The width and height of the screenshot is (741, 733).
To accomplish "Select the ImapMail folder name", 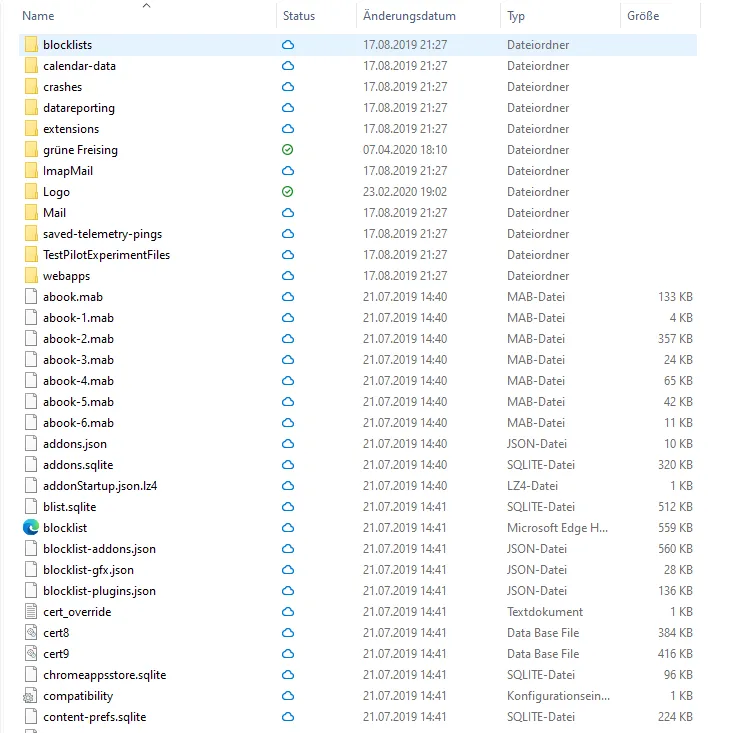I will coord(68,171).
